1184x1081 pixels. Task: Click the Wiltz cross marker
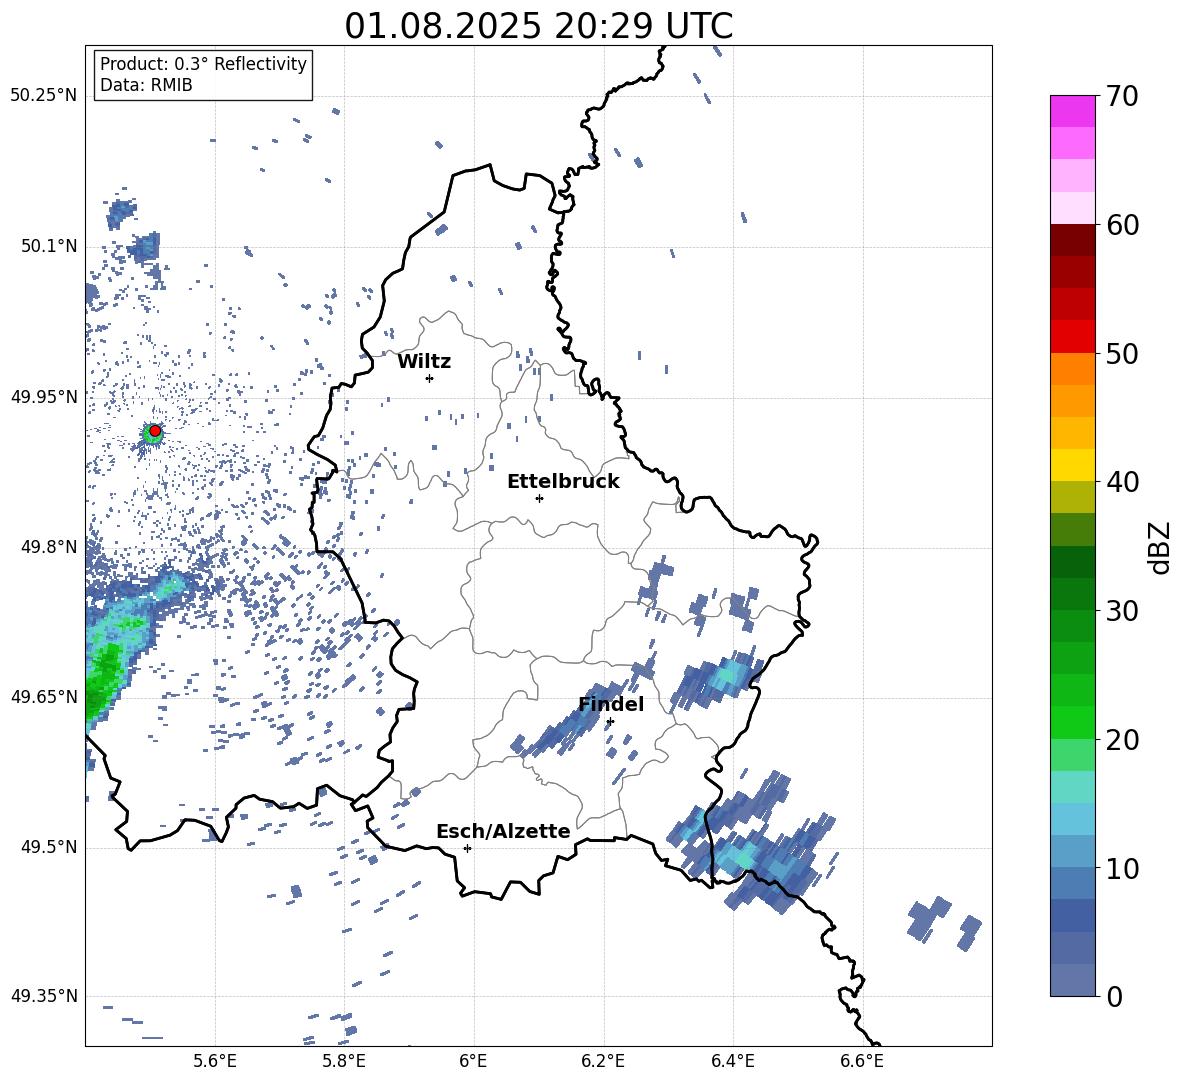(x=430, y=378)
